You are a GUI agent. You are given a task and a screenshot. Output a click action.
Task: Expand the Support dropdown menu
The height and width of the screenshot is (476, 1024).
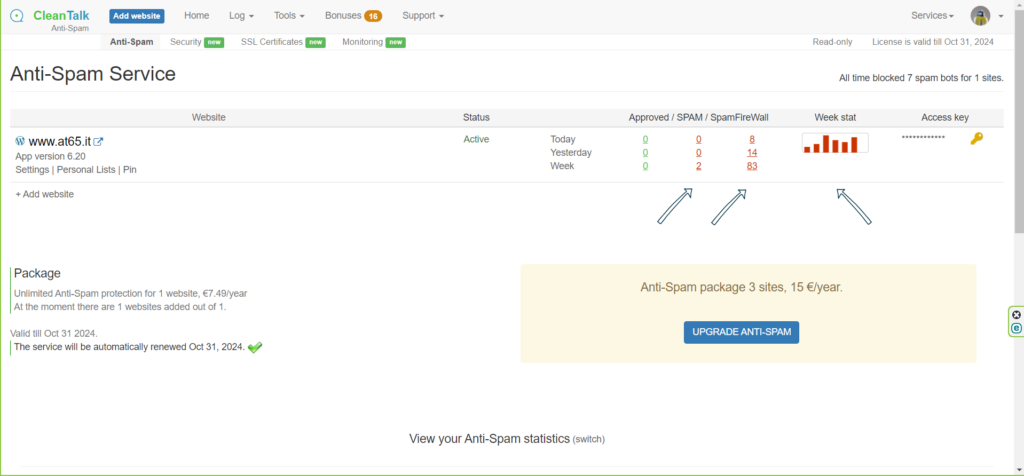tap(423, 16)
